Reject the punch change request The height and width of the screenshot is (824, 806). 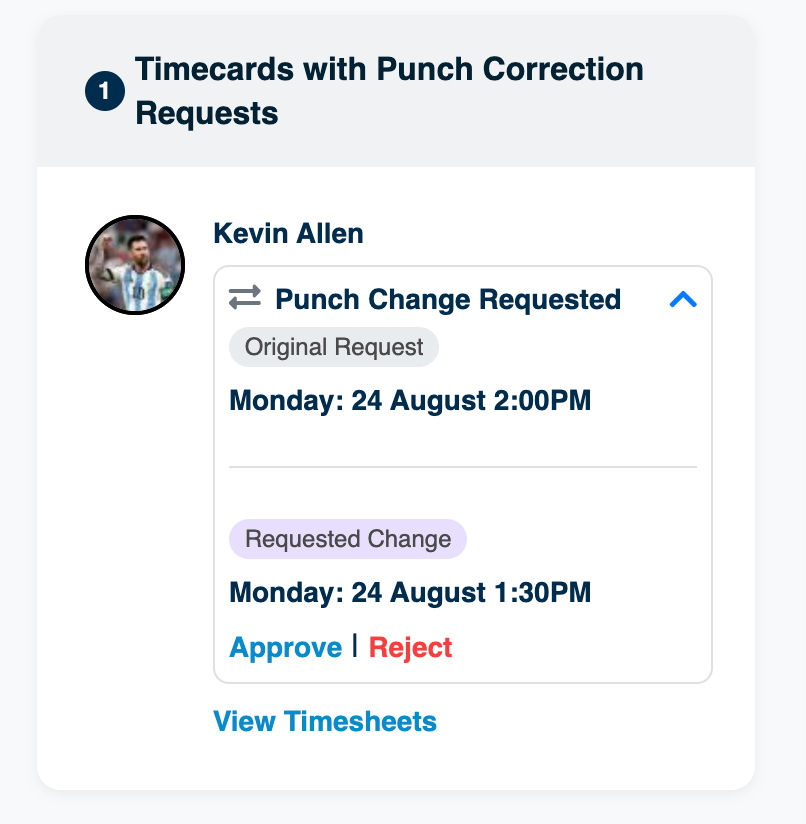tap(410, 647)
